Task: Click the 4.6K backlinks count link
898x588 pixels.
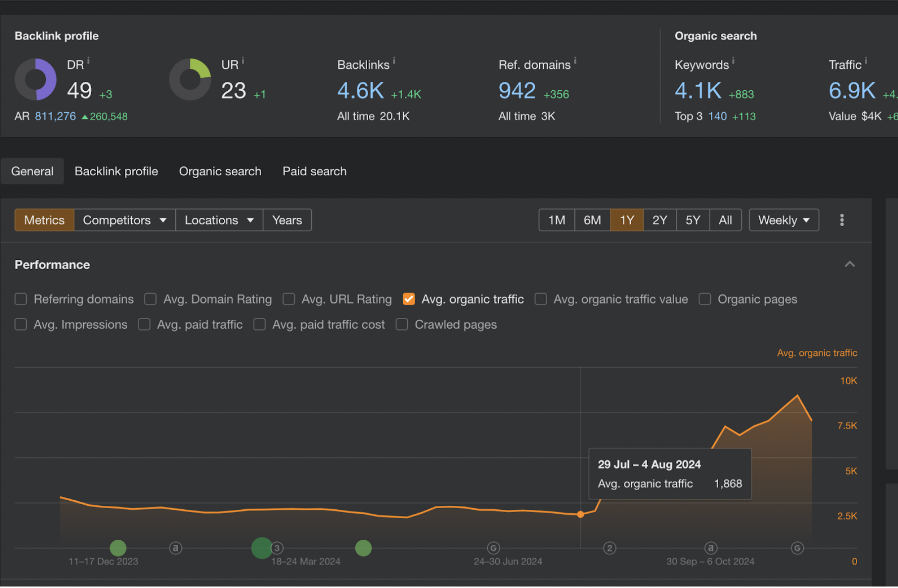Action: [x=360, y=91]
